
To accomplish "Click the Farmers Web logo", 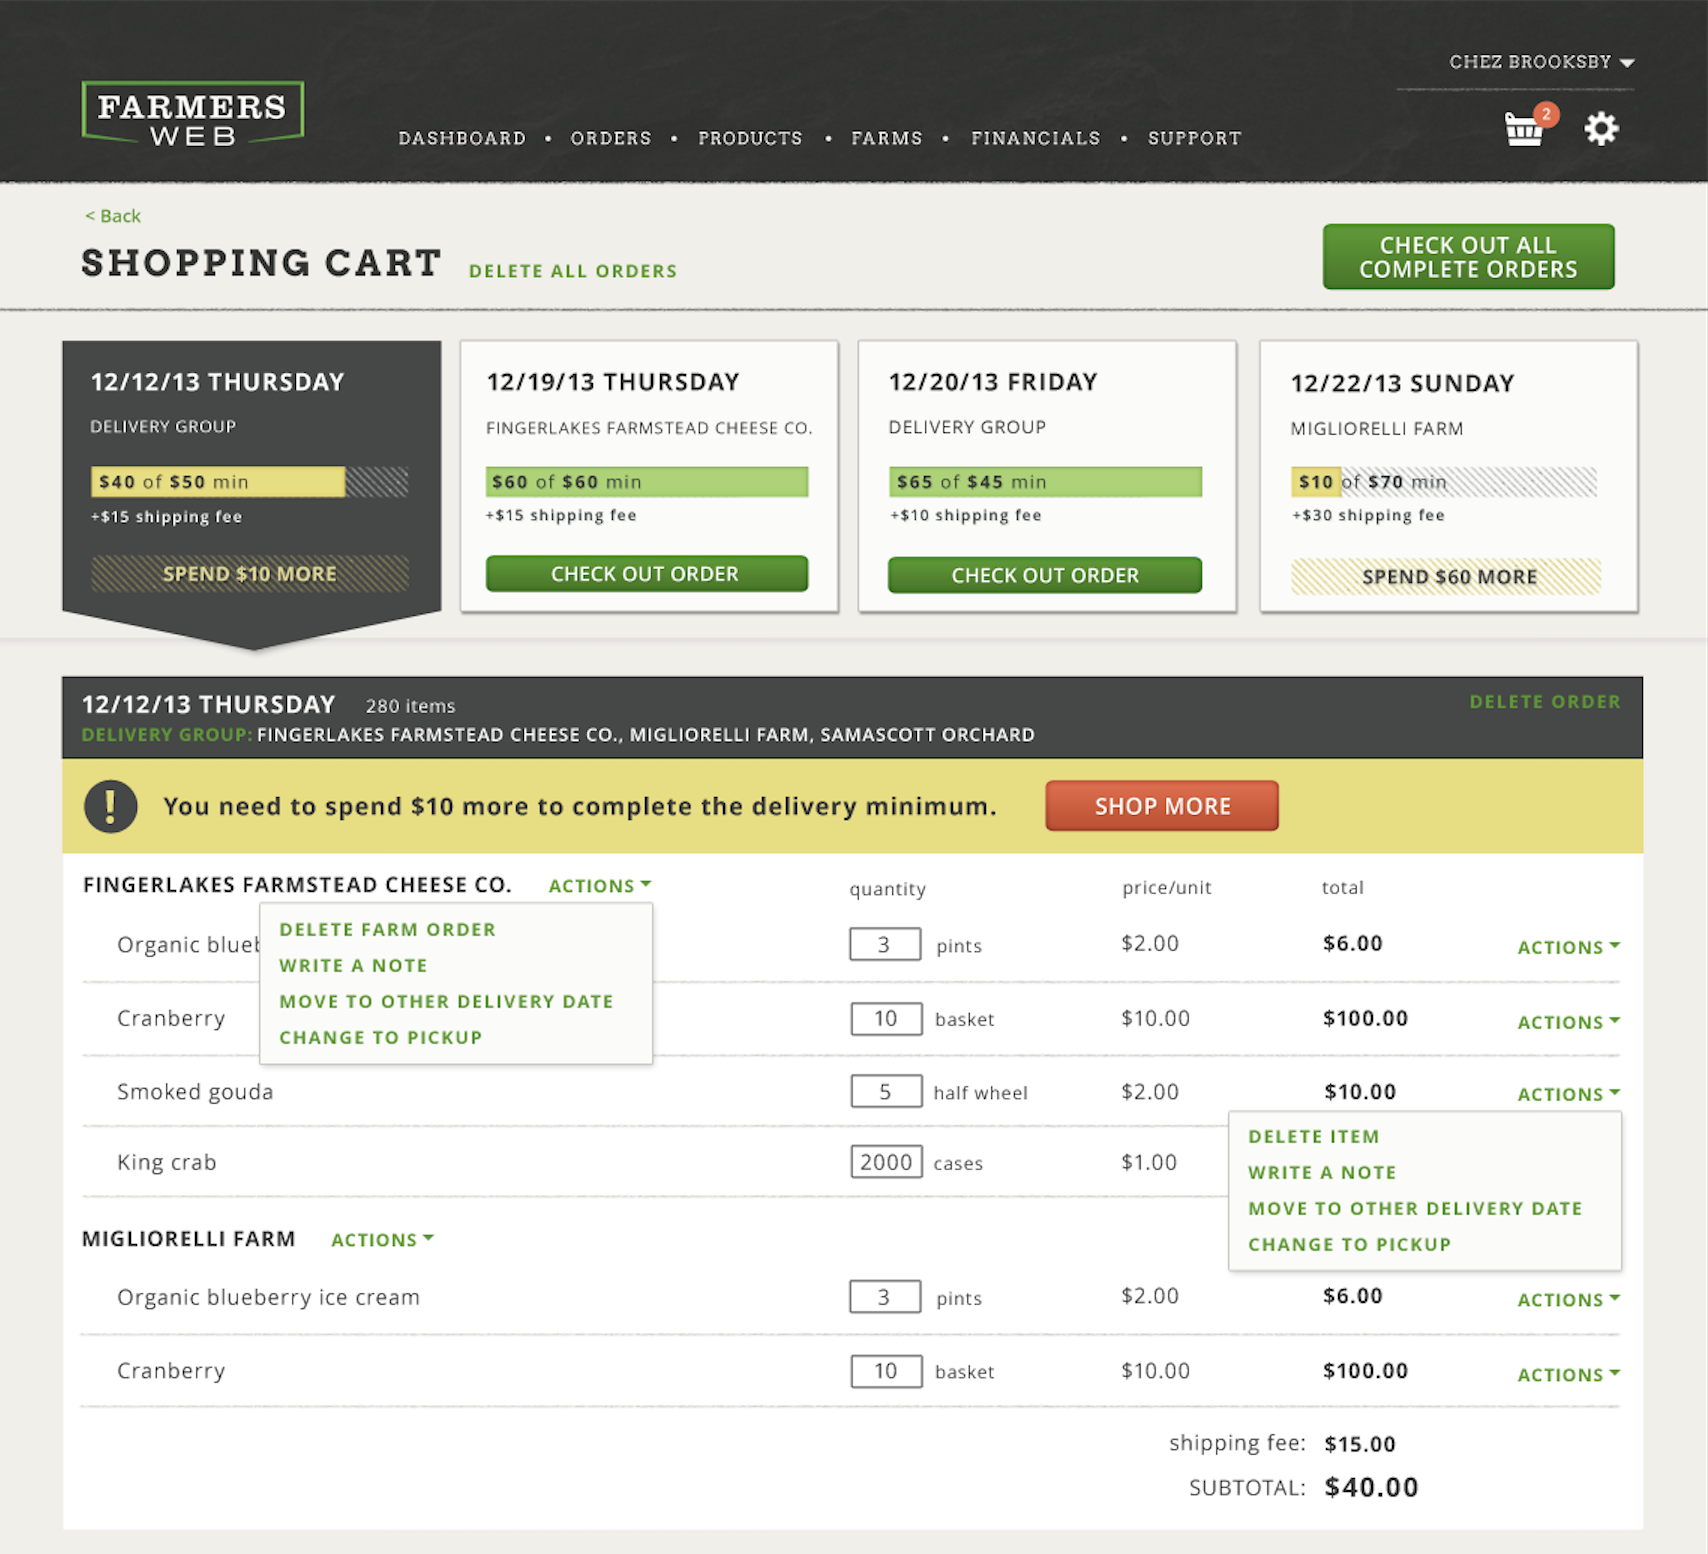I will click(192, 112).
